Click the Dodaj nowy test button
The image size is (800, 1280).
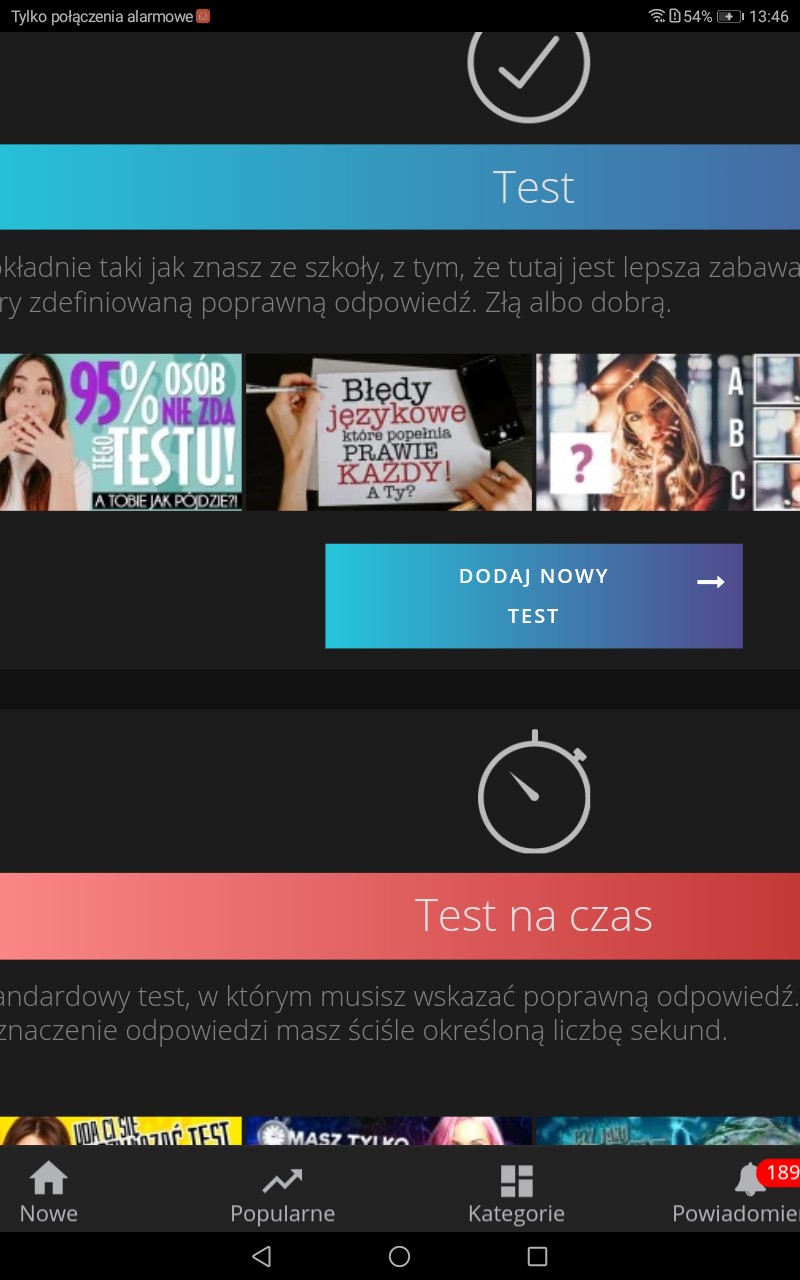point(534,596)
